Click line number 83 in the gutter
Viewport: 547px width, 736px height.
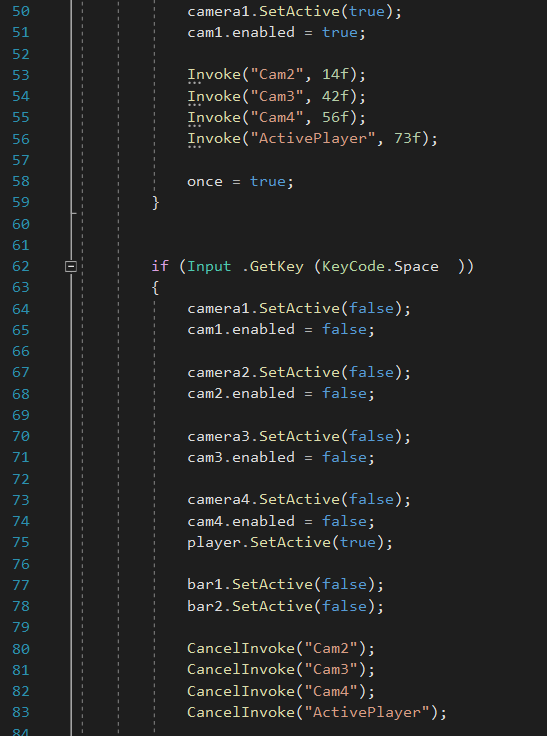tap(21, 713)
